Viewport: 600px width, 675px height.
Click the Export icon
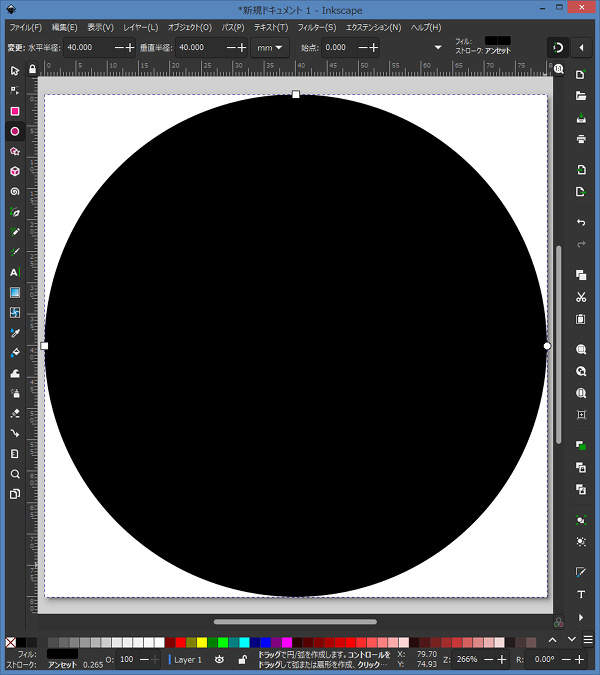pos(581,191)
